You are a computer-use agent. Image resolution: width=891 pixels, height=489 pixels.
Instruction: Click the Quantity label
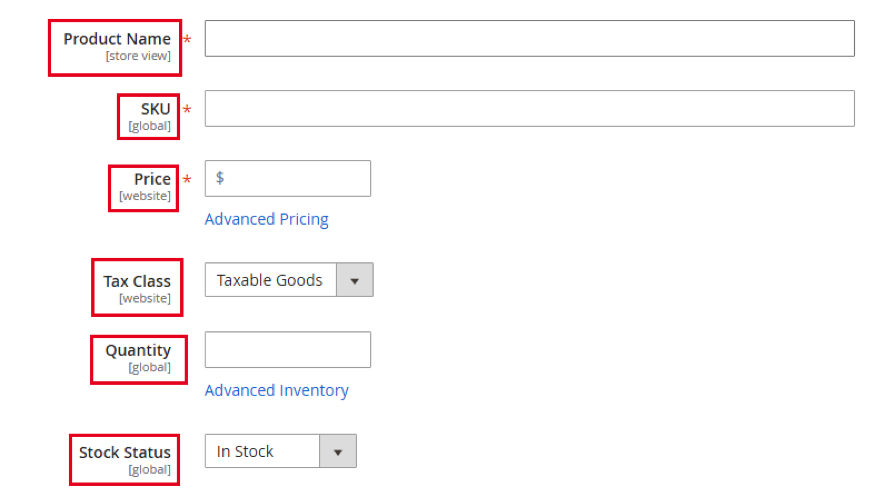click(x=138, y=350)
